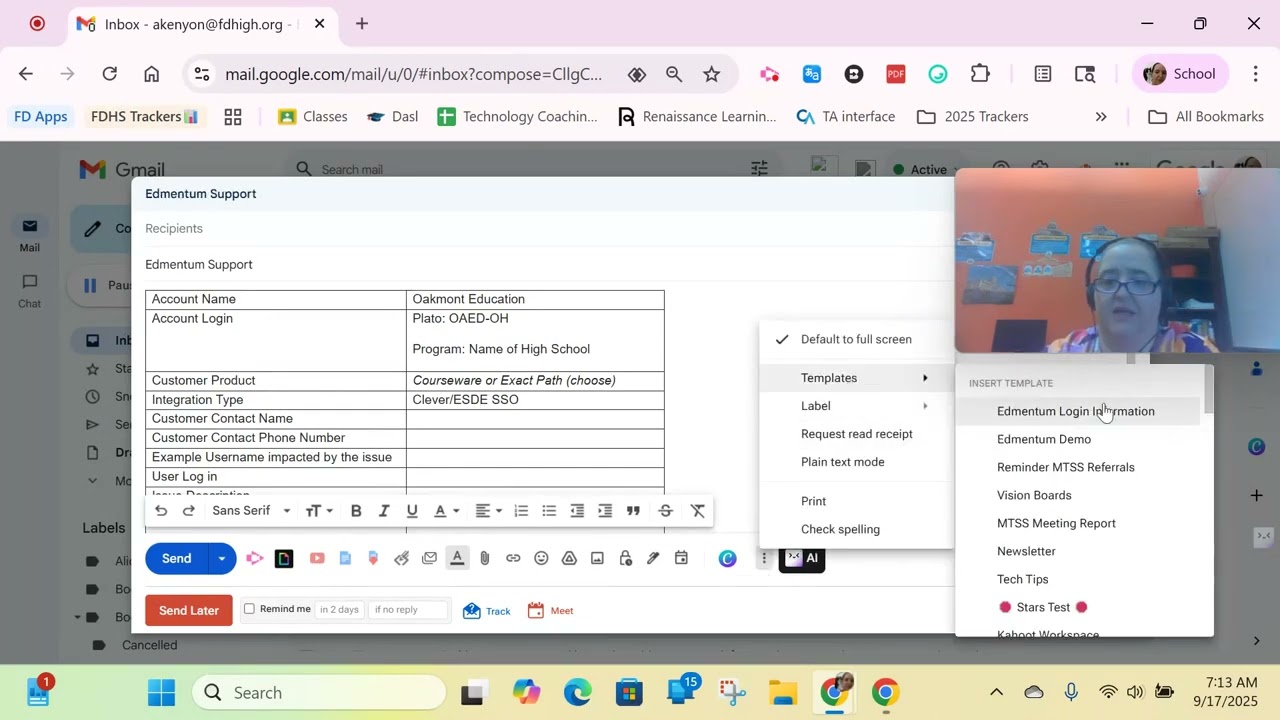Click the Track link
Image resolution: width=1280 pixels, height=720 pixels.
click(487, 610)
